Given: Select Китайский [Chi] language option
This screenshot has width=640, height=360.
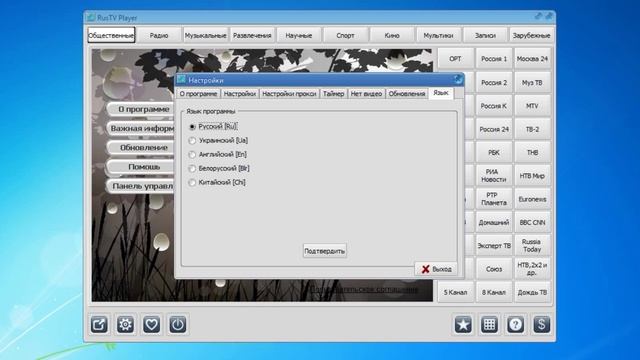Looking at the screenshot, I should 217,182.
